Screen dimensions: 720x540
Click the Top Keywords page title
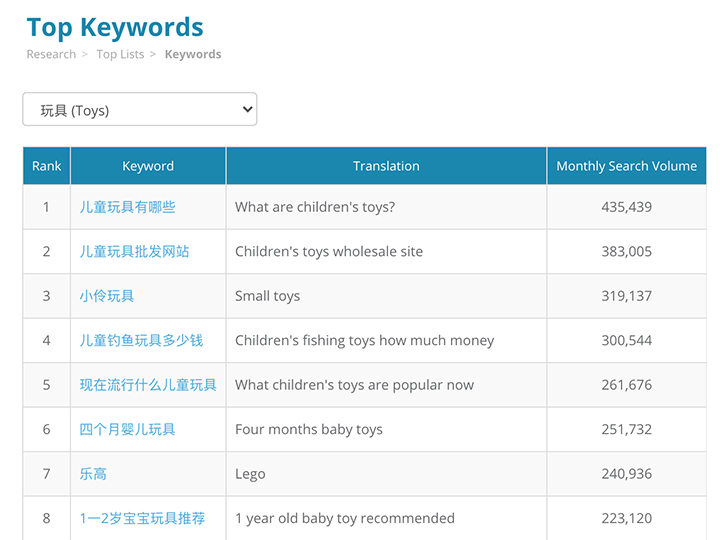(x=115, y=27)
